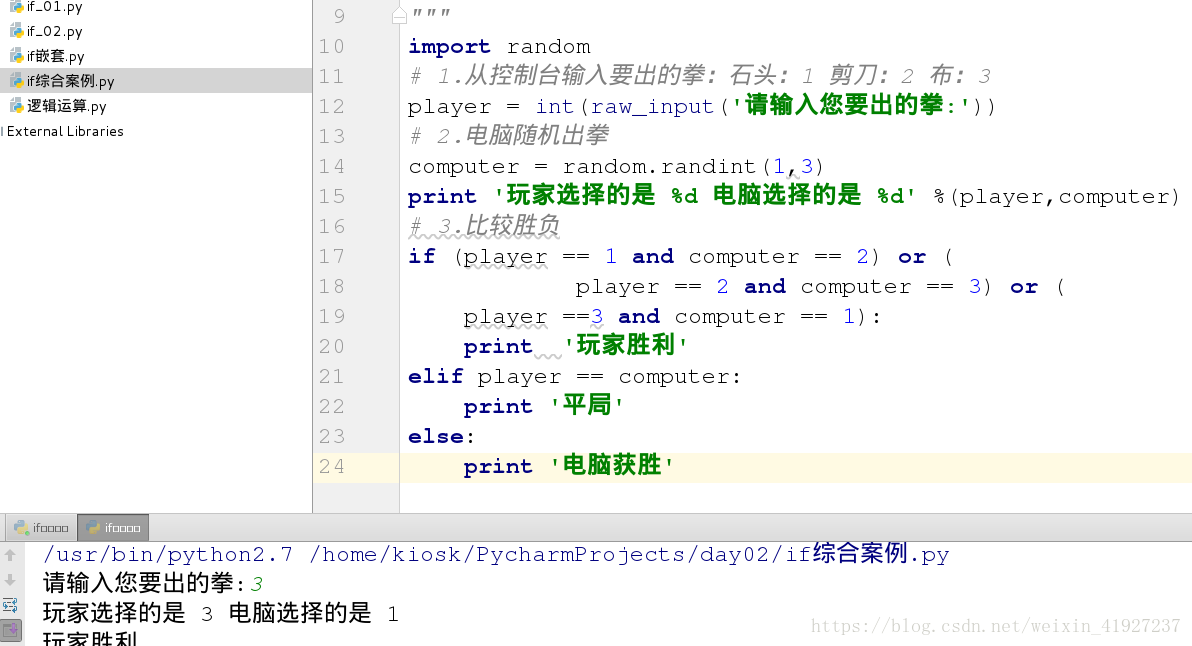1192x646 pixels.
Task: Click line number 17 in the gutter
Action: (331, 256)
